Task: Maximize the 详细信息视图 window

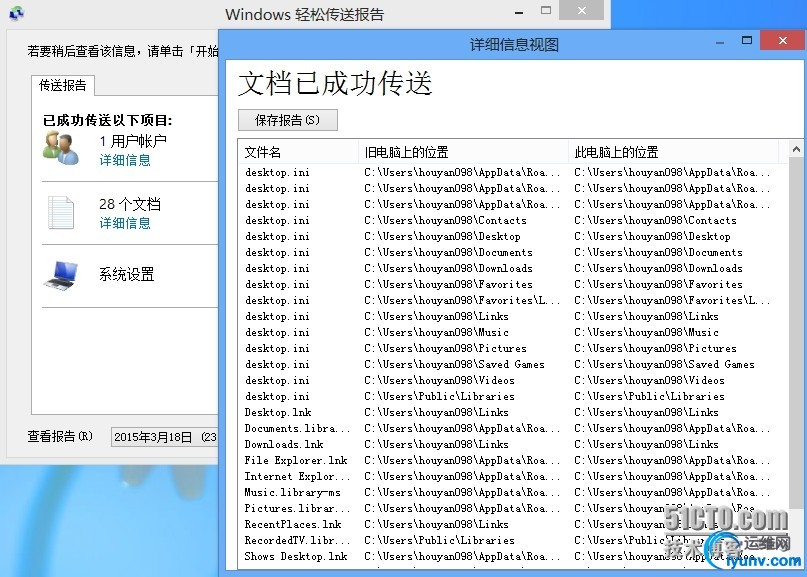Action: click(x=747, y=40)
